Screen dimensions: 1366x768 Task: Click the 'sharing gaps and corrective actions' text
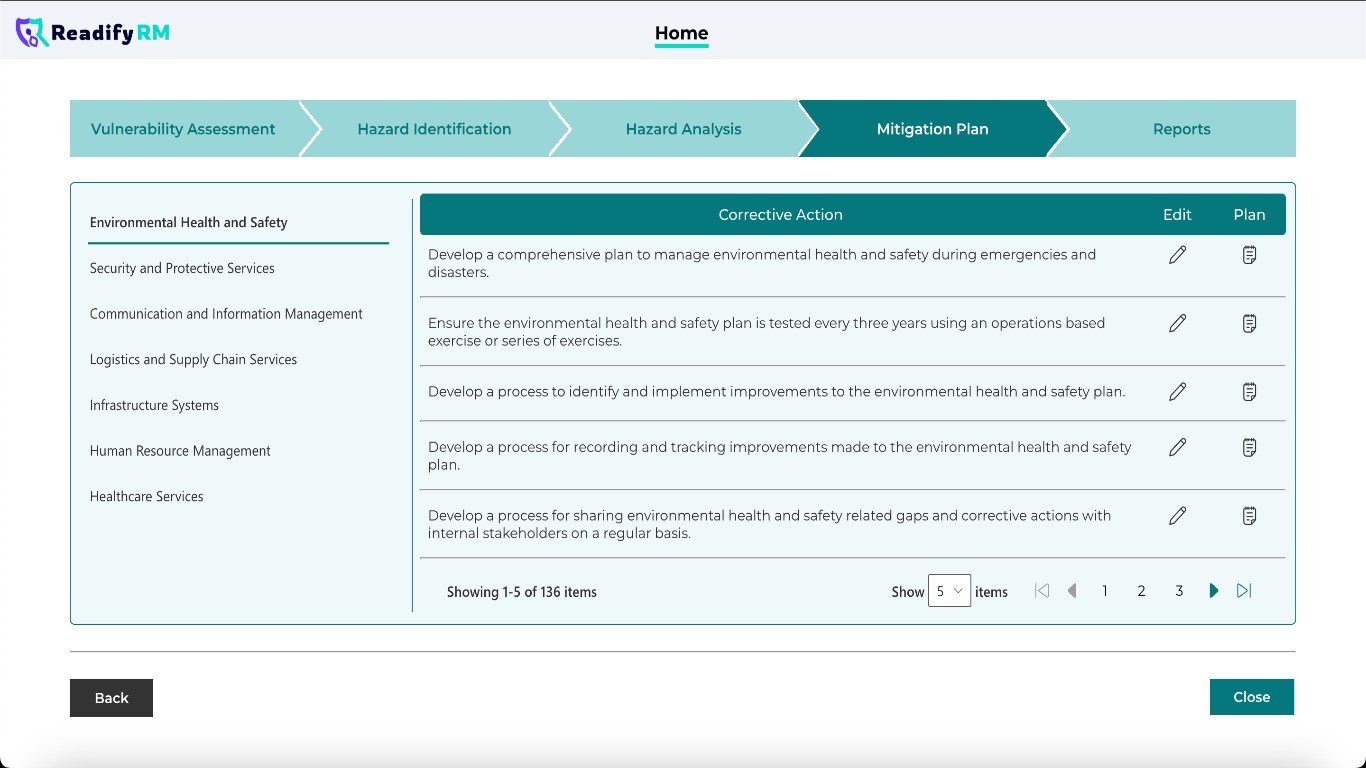(770, 525)
